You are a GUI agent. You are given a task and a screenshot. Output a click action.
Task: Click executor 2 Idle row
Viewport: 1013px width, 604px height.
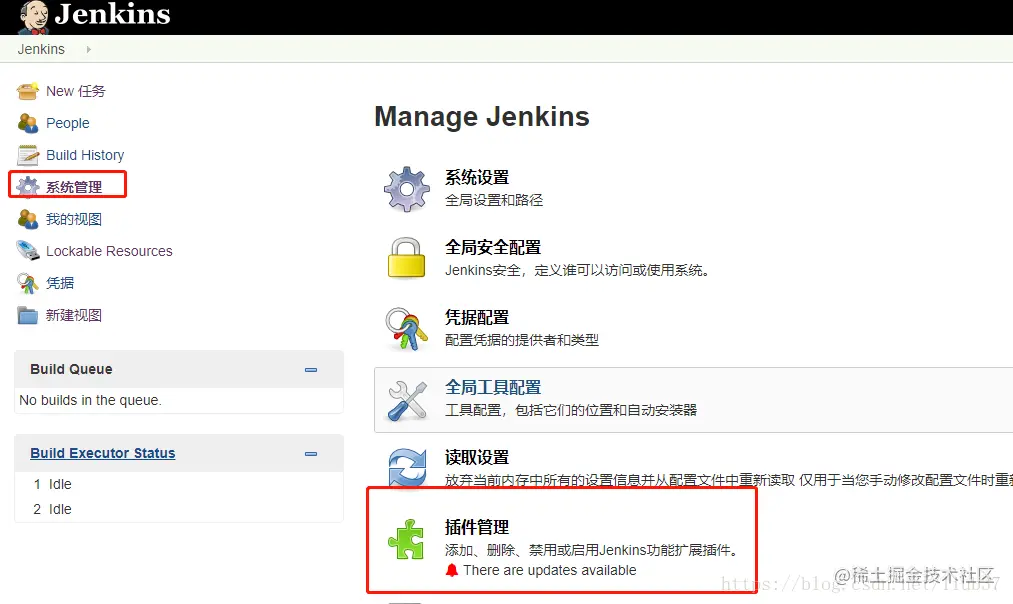point(179,509)
